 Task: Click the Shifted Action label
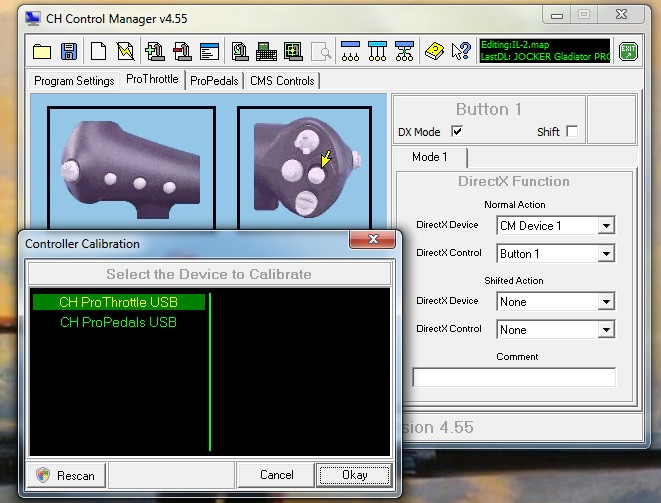click(514, 280)
